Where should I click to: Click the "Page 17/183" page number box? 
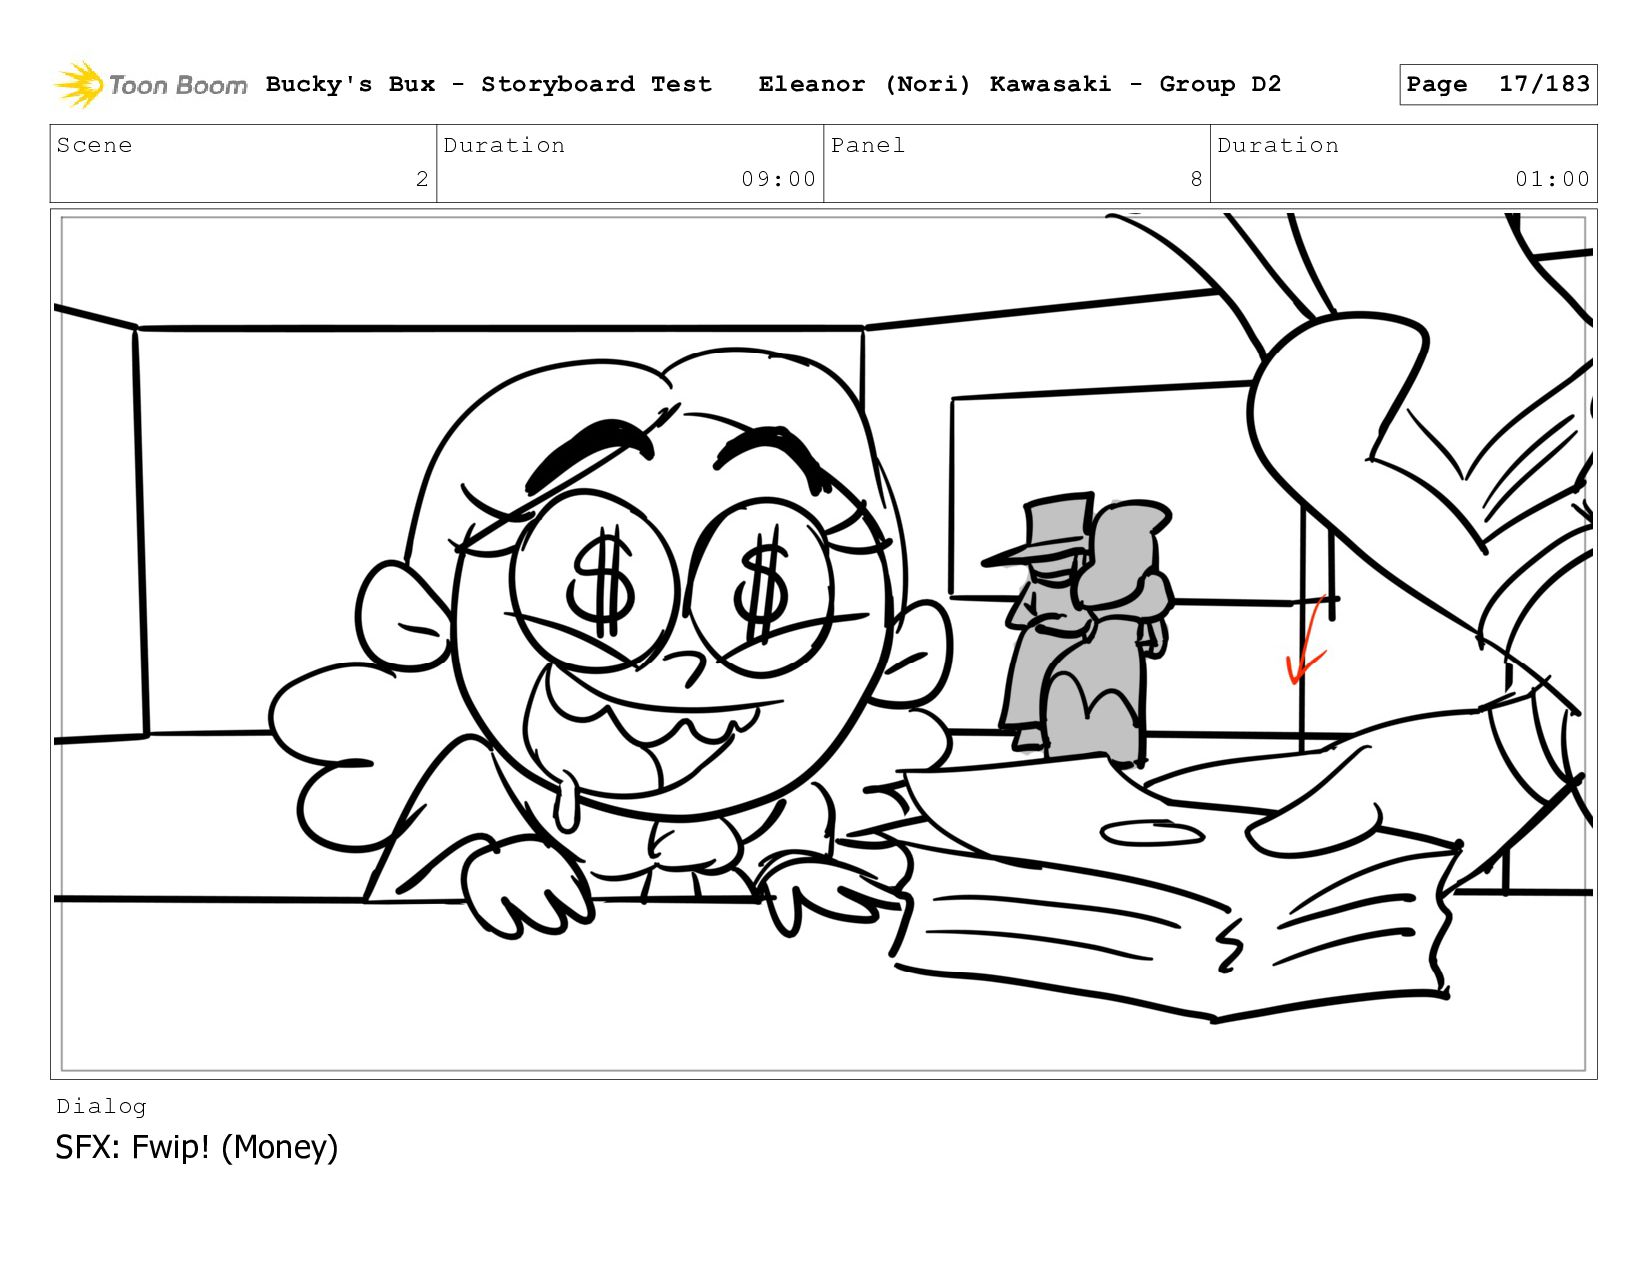click(1498, 84)
